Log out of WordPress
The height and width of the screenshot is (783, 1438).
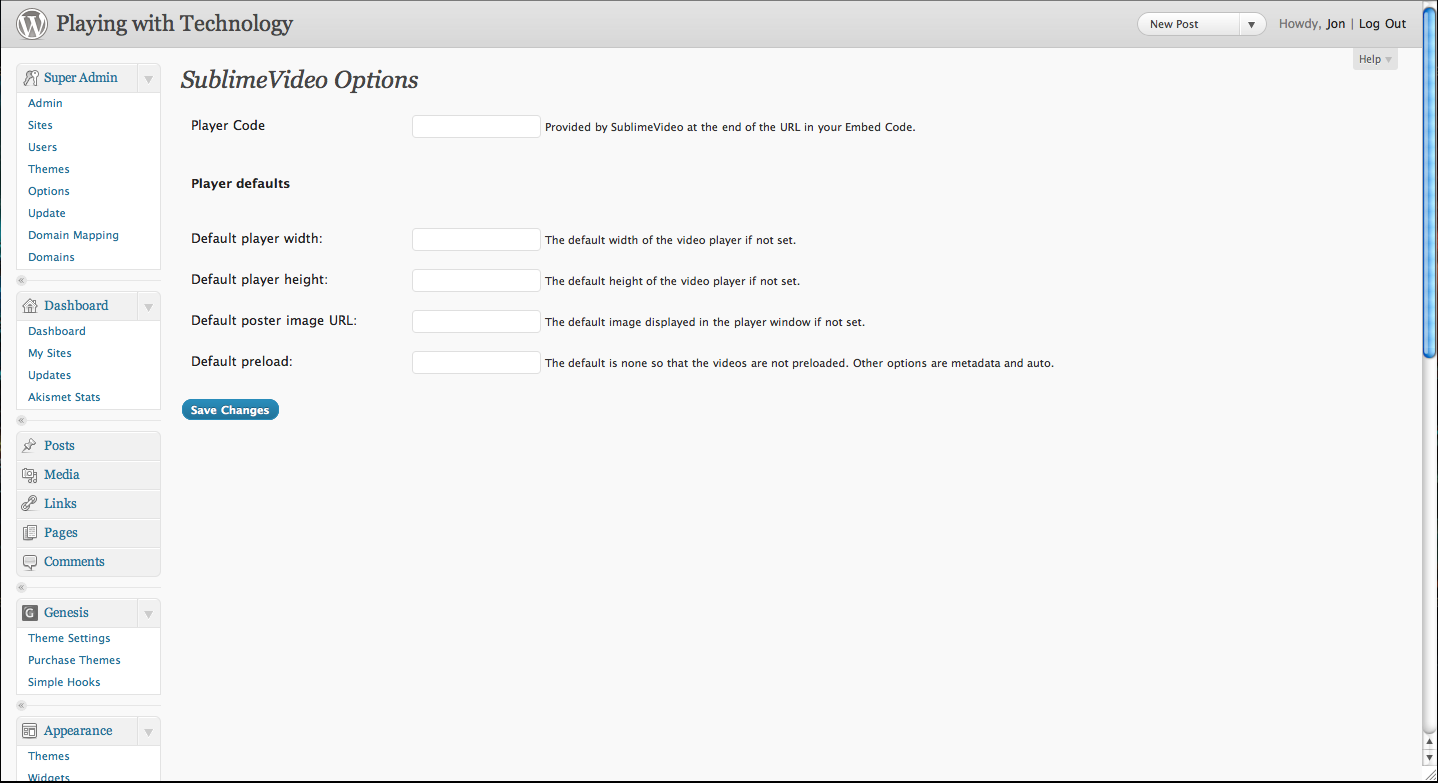coord(1382,24)
